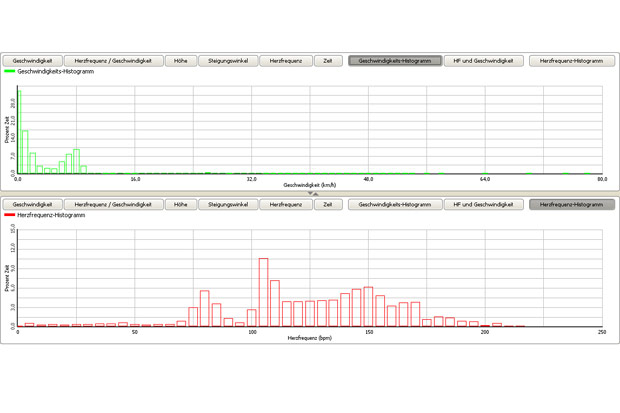Click the active Herzfrequenz-Histogramm tab in bottom panel

[x=571, y=204]
